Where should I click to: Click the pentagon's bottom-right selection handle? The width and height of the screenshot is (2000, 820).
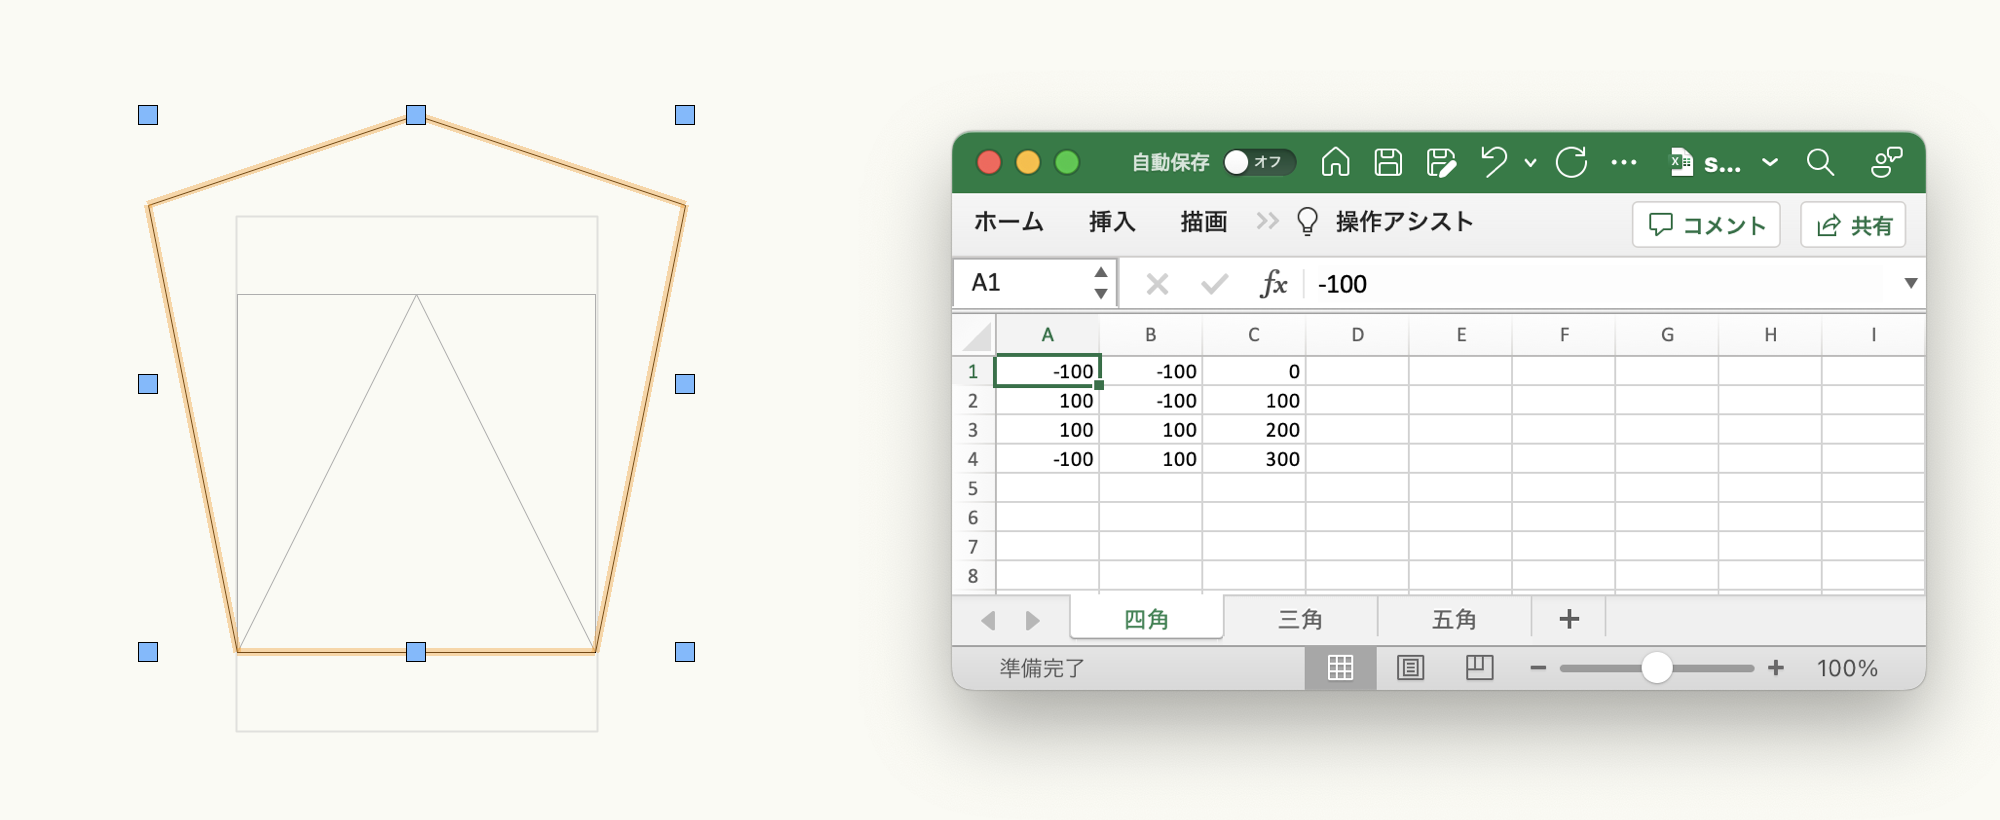685,652
